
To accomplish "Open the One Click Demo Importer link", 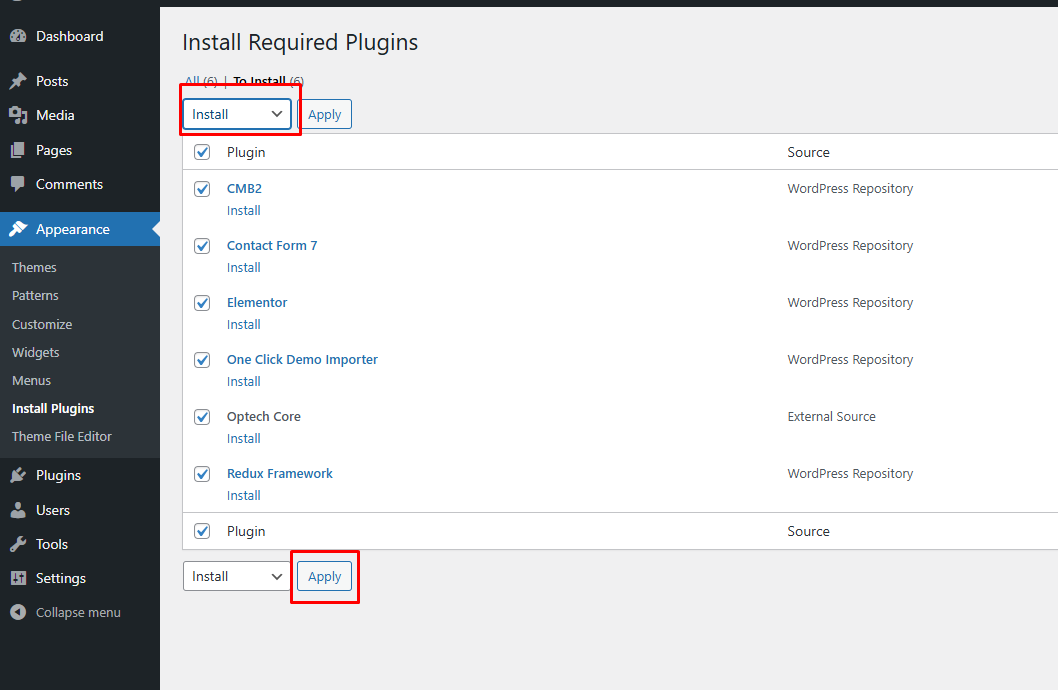I will 302,359.
